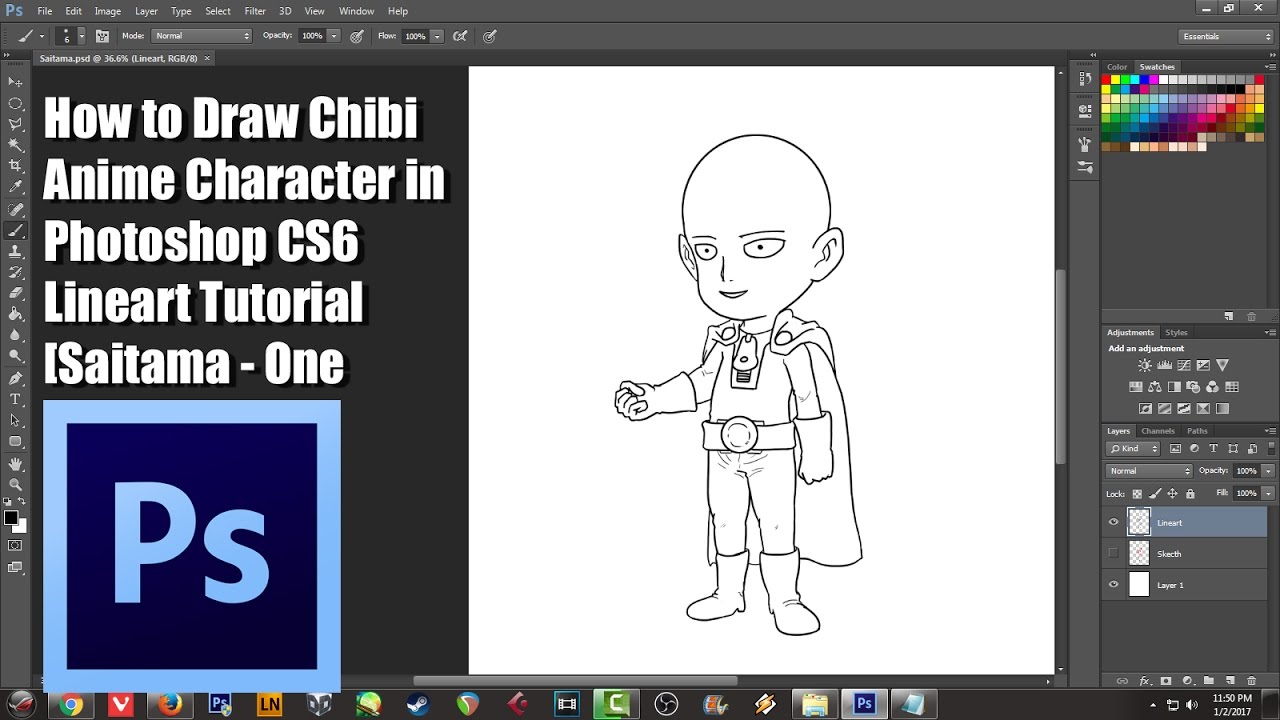Open the layer blend mode Normal dropdown

pos(1149,470)
